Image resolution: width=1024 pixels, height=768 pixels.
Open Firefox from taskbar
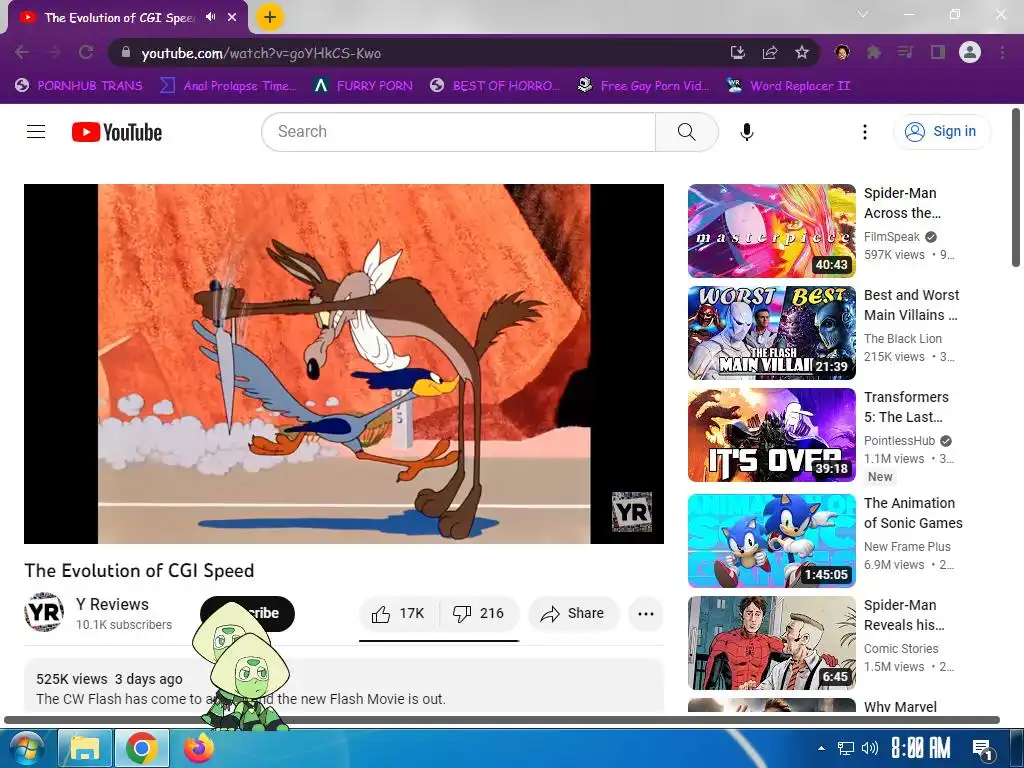(199, 748)
